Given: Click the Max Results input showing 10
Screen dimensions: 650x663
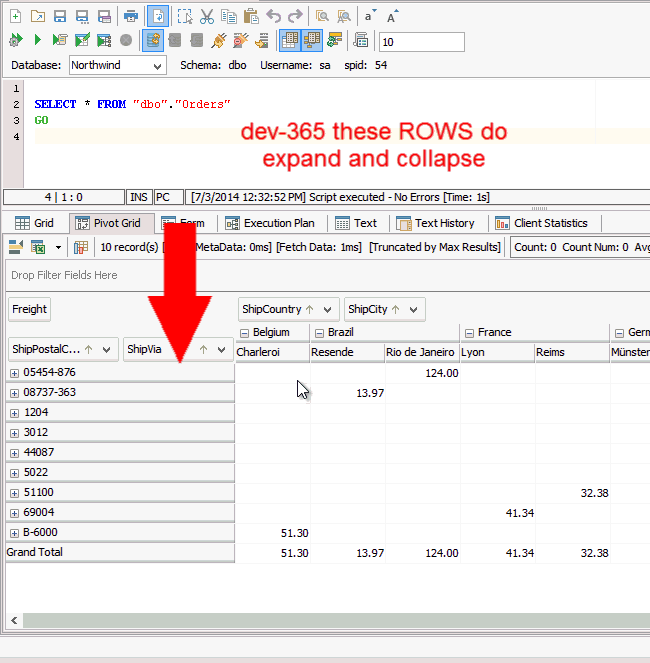Looking at the screenshot, I should tap(422, 42).
